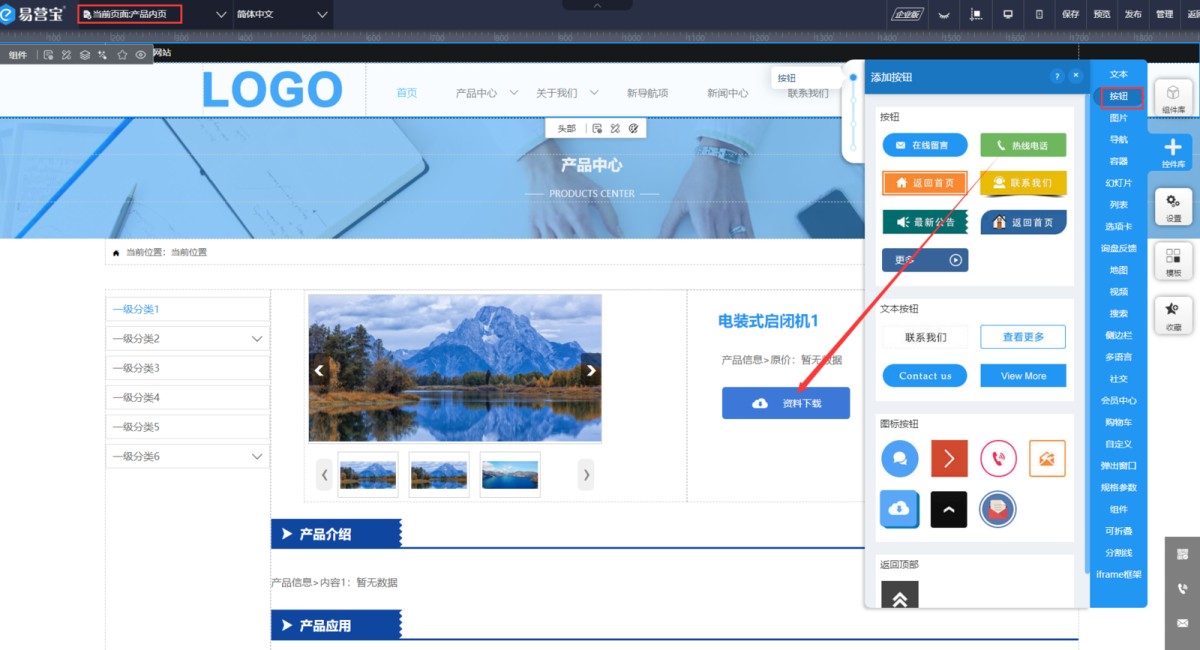This screenshot has width=1200, height=650.
Task: Switch to mobile phone view icon
Action: [1039, 15]
